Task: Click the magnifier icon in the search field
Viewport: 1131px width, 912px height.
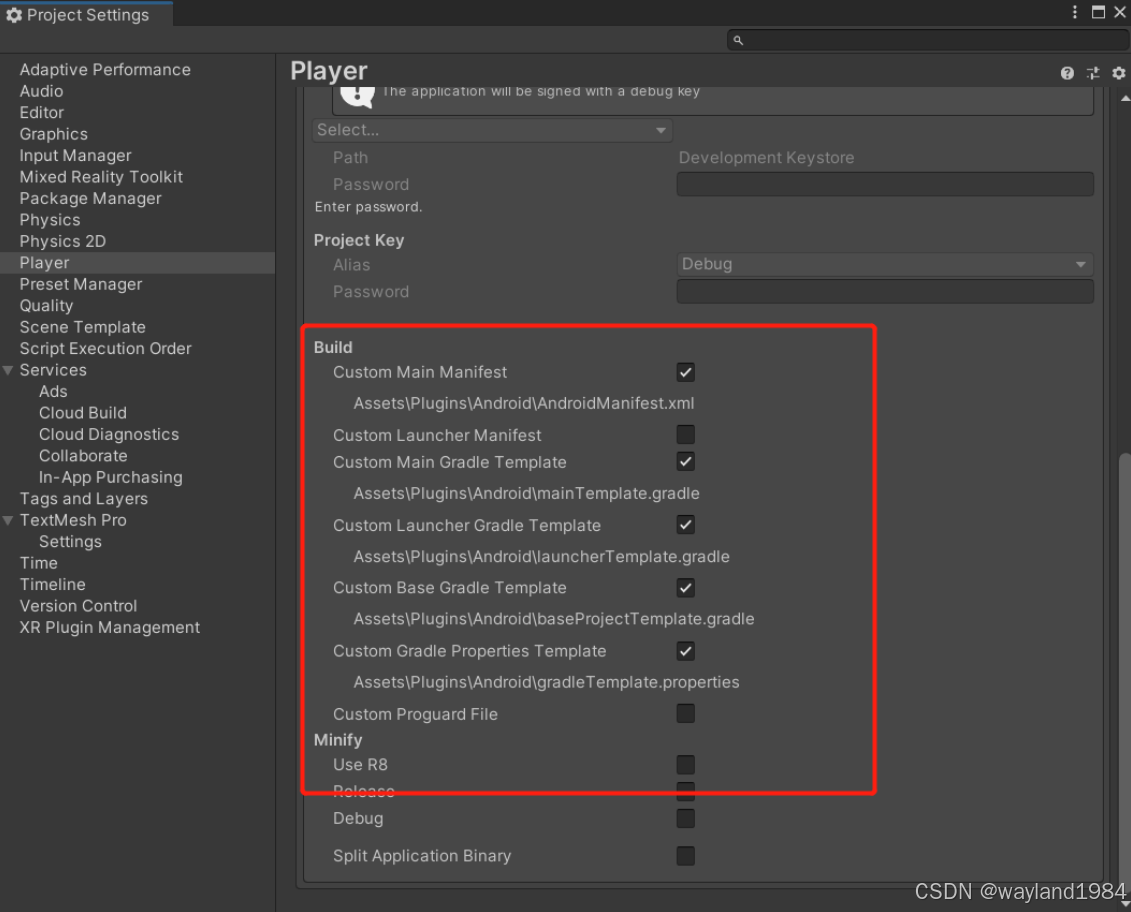Action: tap(737, 40)
